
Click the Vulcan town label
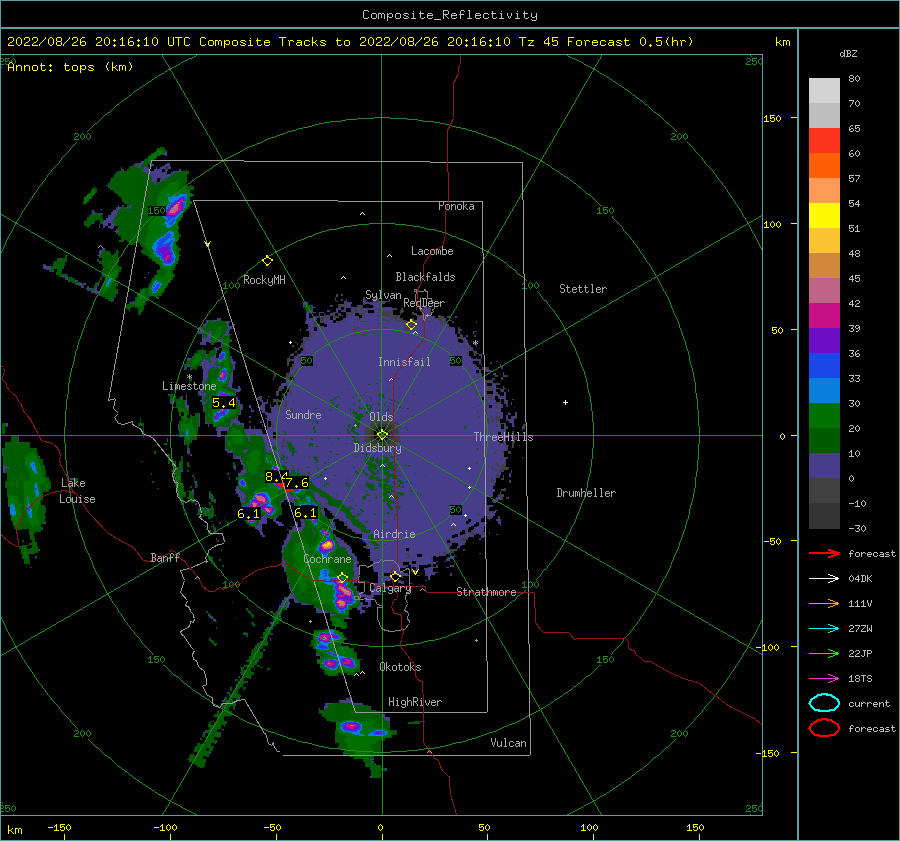(508, 743)
